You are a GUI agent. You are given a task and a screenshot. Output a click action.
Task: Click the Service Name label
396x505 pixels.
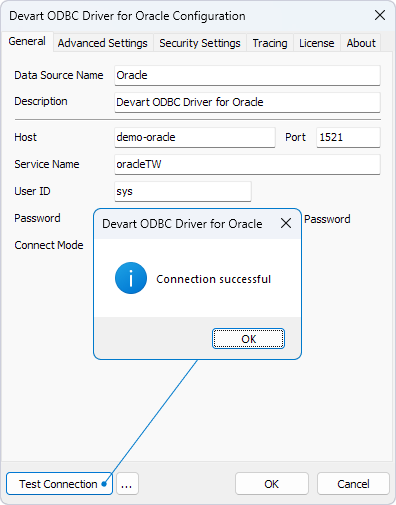(47, 164)
